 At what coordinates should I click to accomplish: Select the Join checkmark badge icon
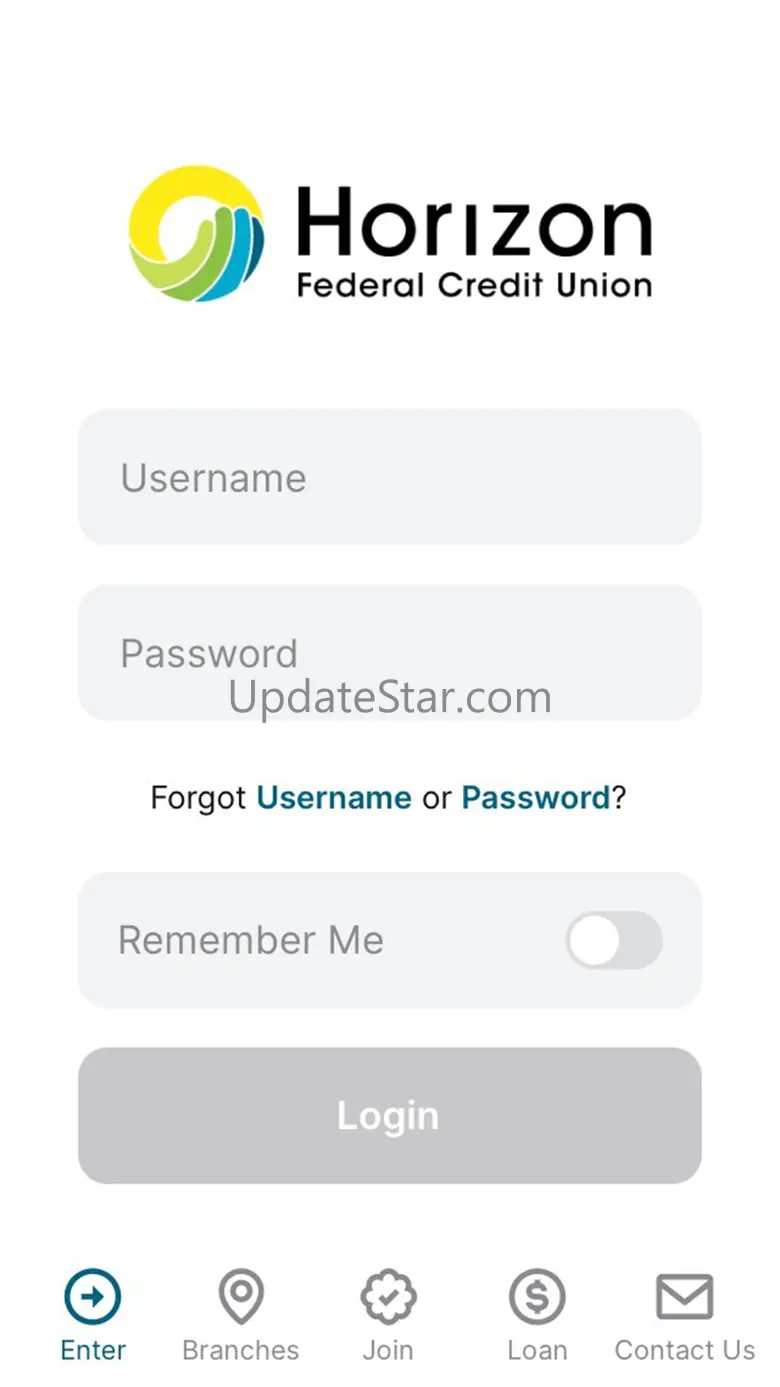(388, 1297)
